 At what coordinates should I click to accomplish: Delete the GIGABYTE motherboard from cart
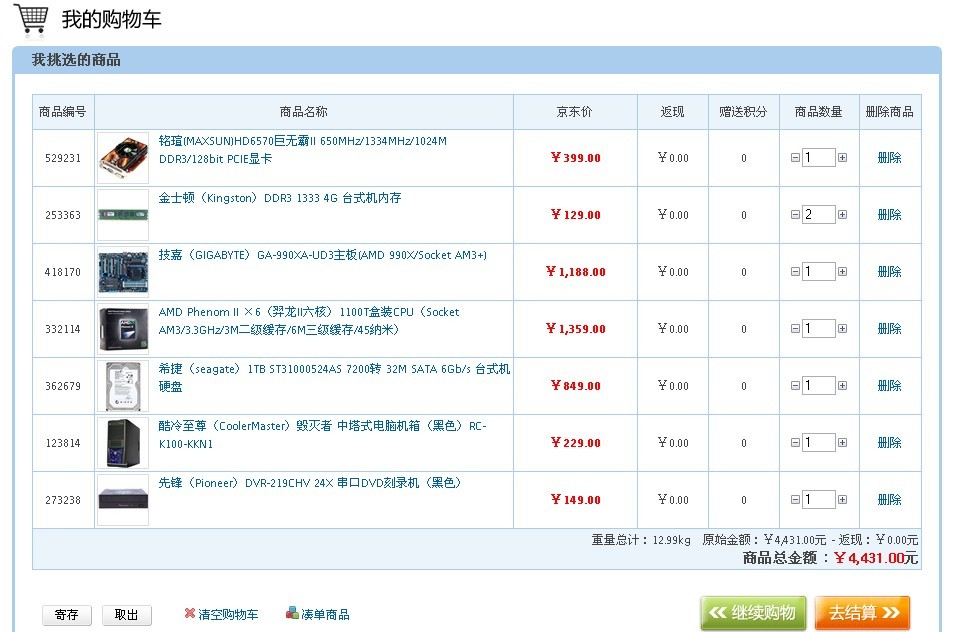[889, 272]
